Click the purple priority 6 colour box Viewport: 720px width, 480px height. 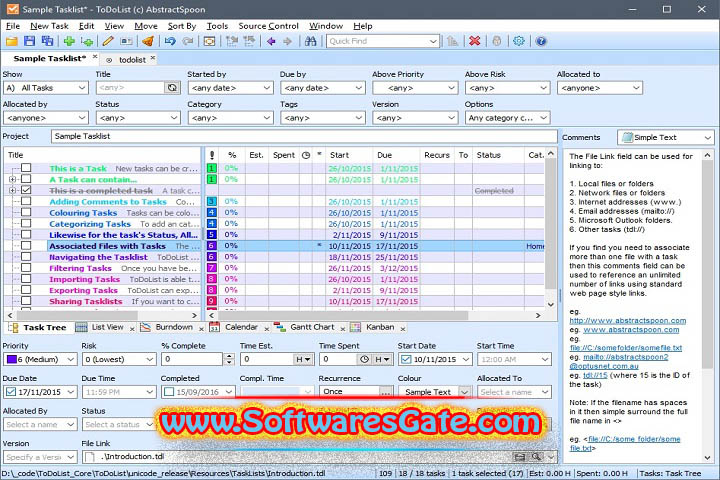(x=11, y=359)
